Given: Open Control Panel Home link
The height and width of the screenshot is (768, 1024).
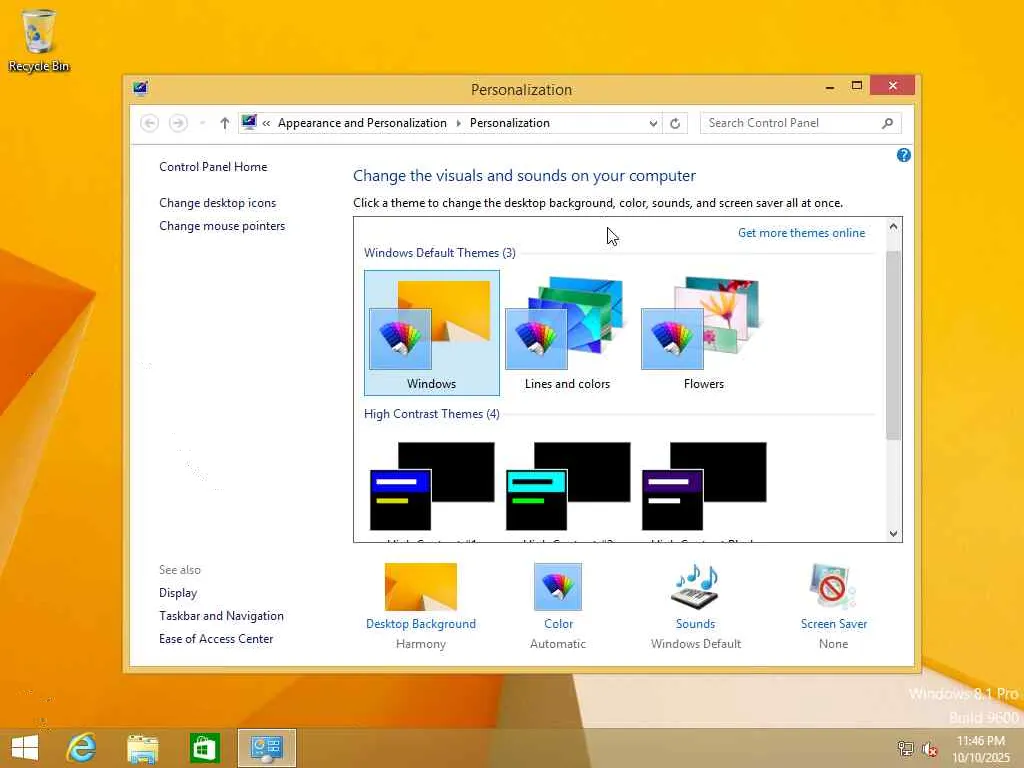Looking at the screenshot, I should click(213, 167).
